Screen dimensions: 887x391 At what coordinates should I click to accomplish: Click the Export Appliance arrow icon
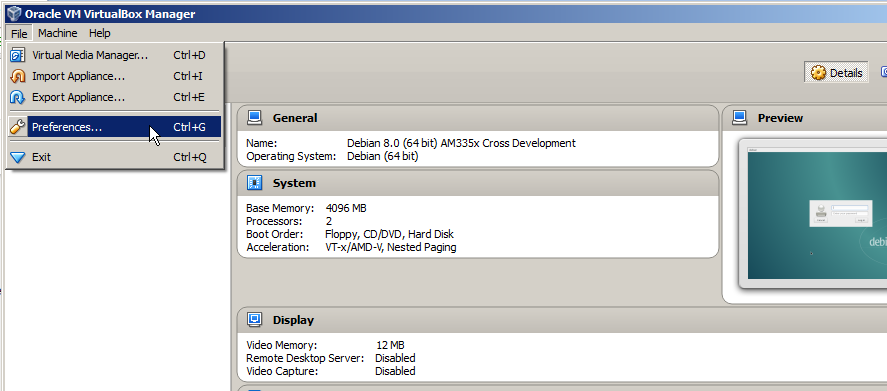(18, 97)
